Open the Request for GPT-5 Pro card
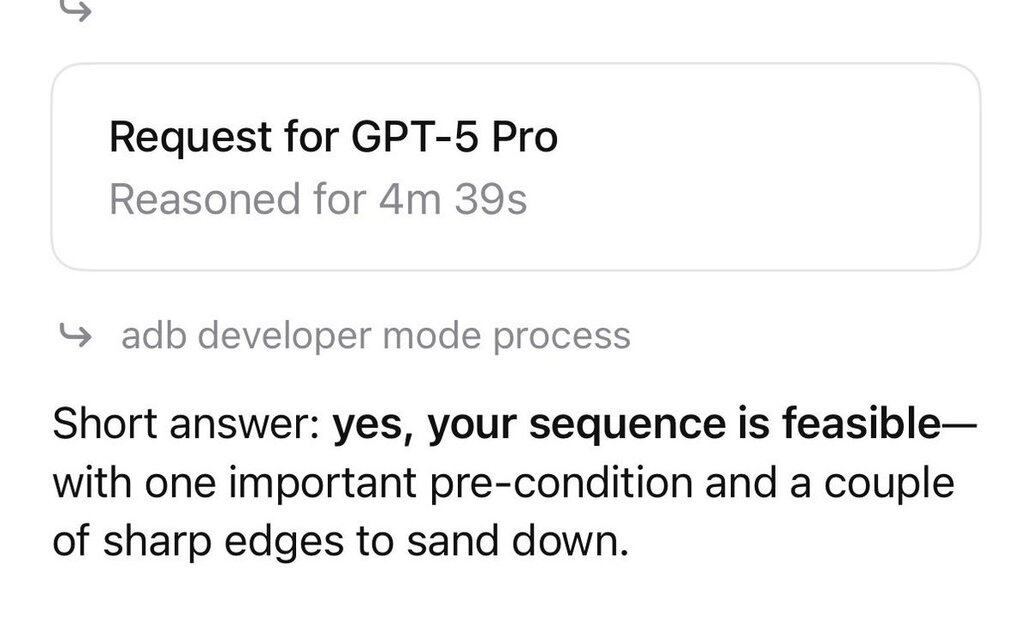Screen dimensions: 1032x617 click(515, 167)
